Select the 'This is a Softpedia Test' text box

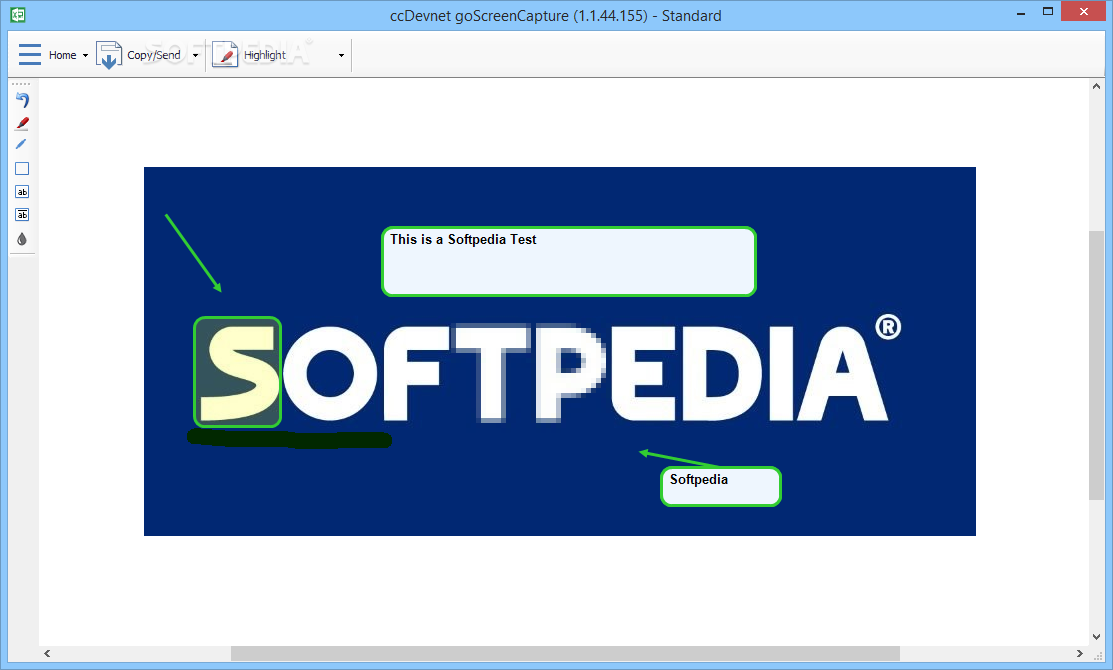click(x=569, y=261)
